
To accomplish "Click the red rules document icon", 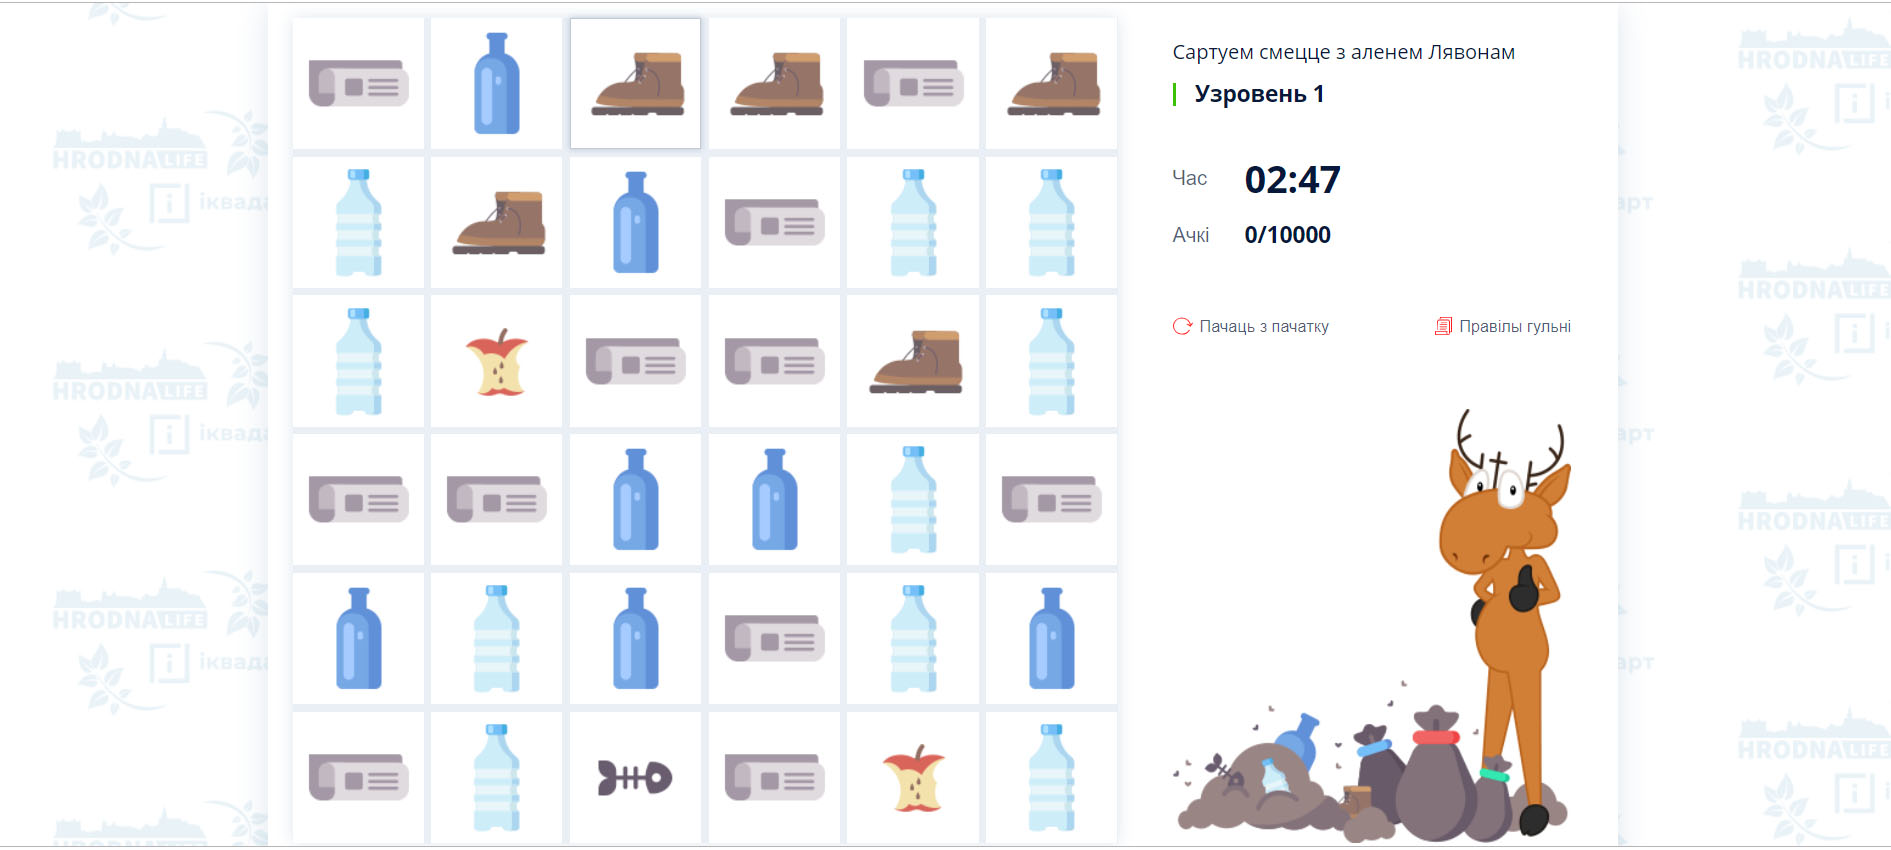I will click(1443, 326).
